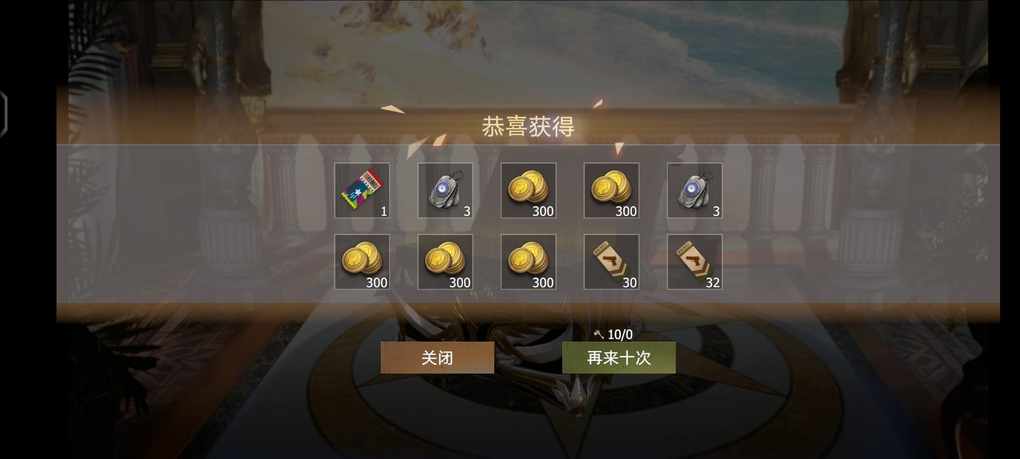Select the first silver dog tag reward
Screen dimensions: 1020x459
[x=445, y=190]
